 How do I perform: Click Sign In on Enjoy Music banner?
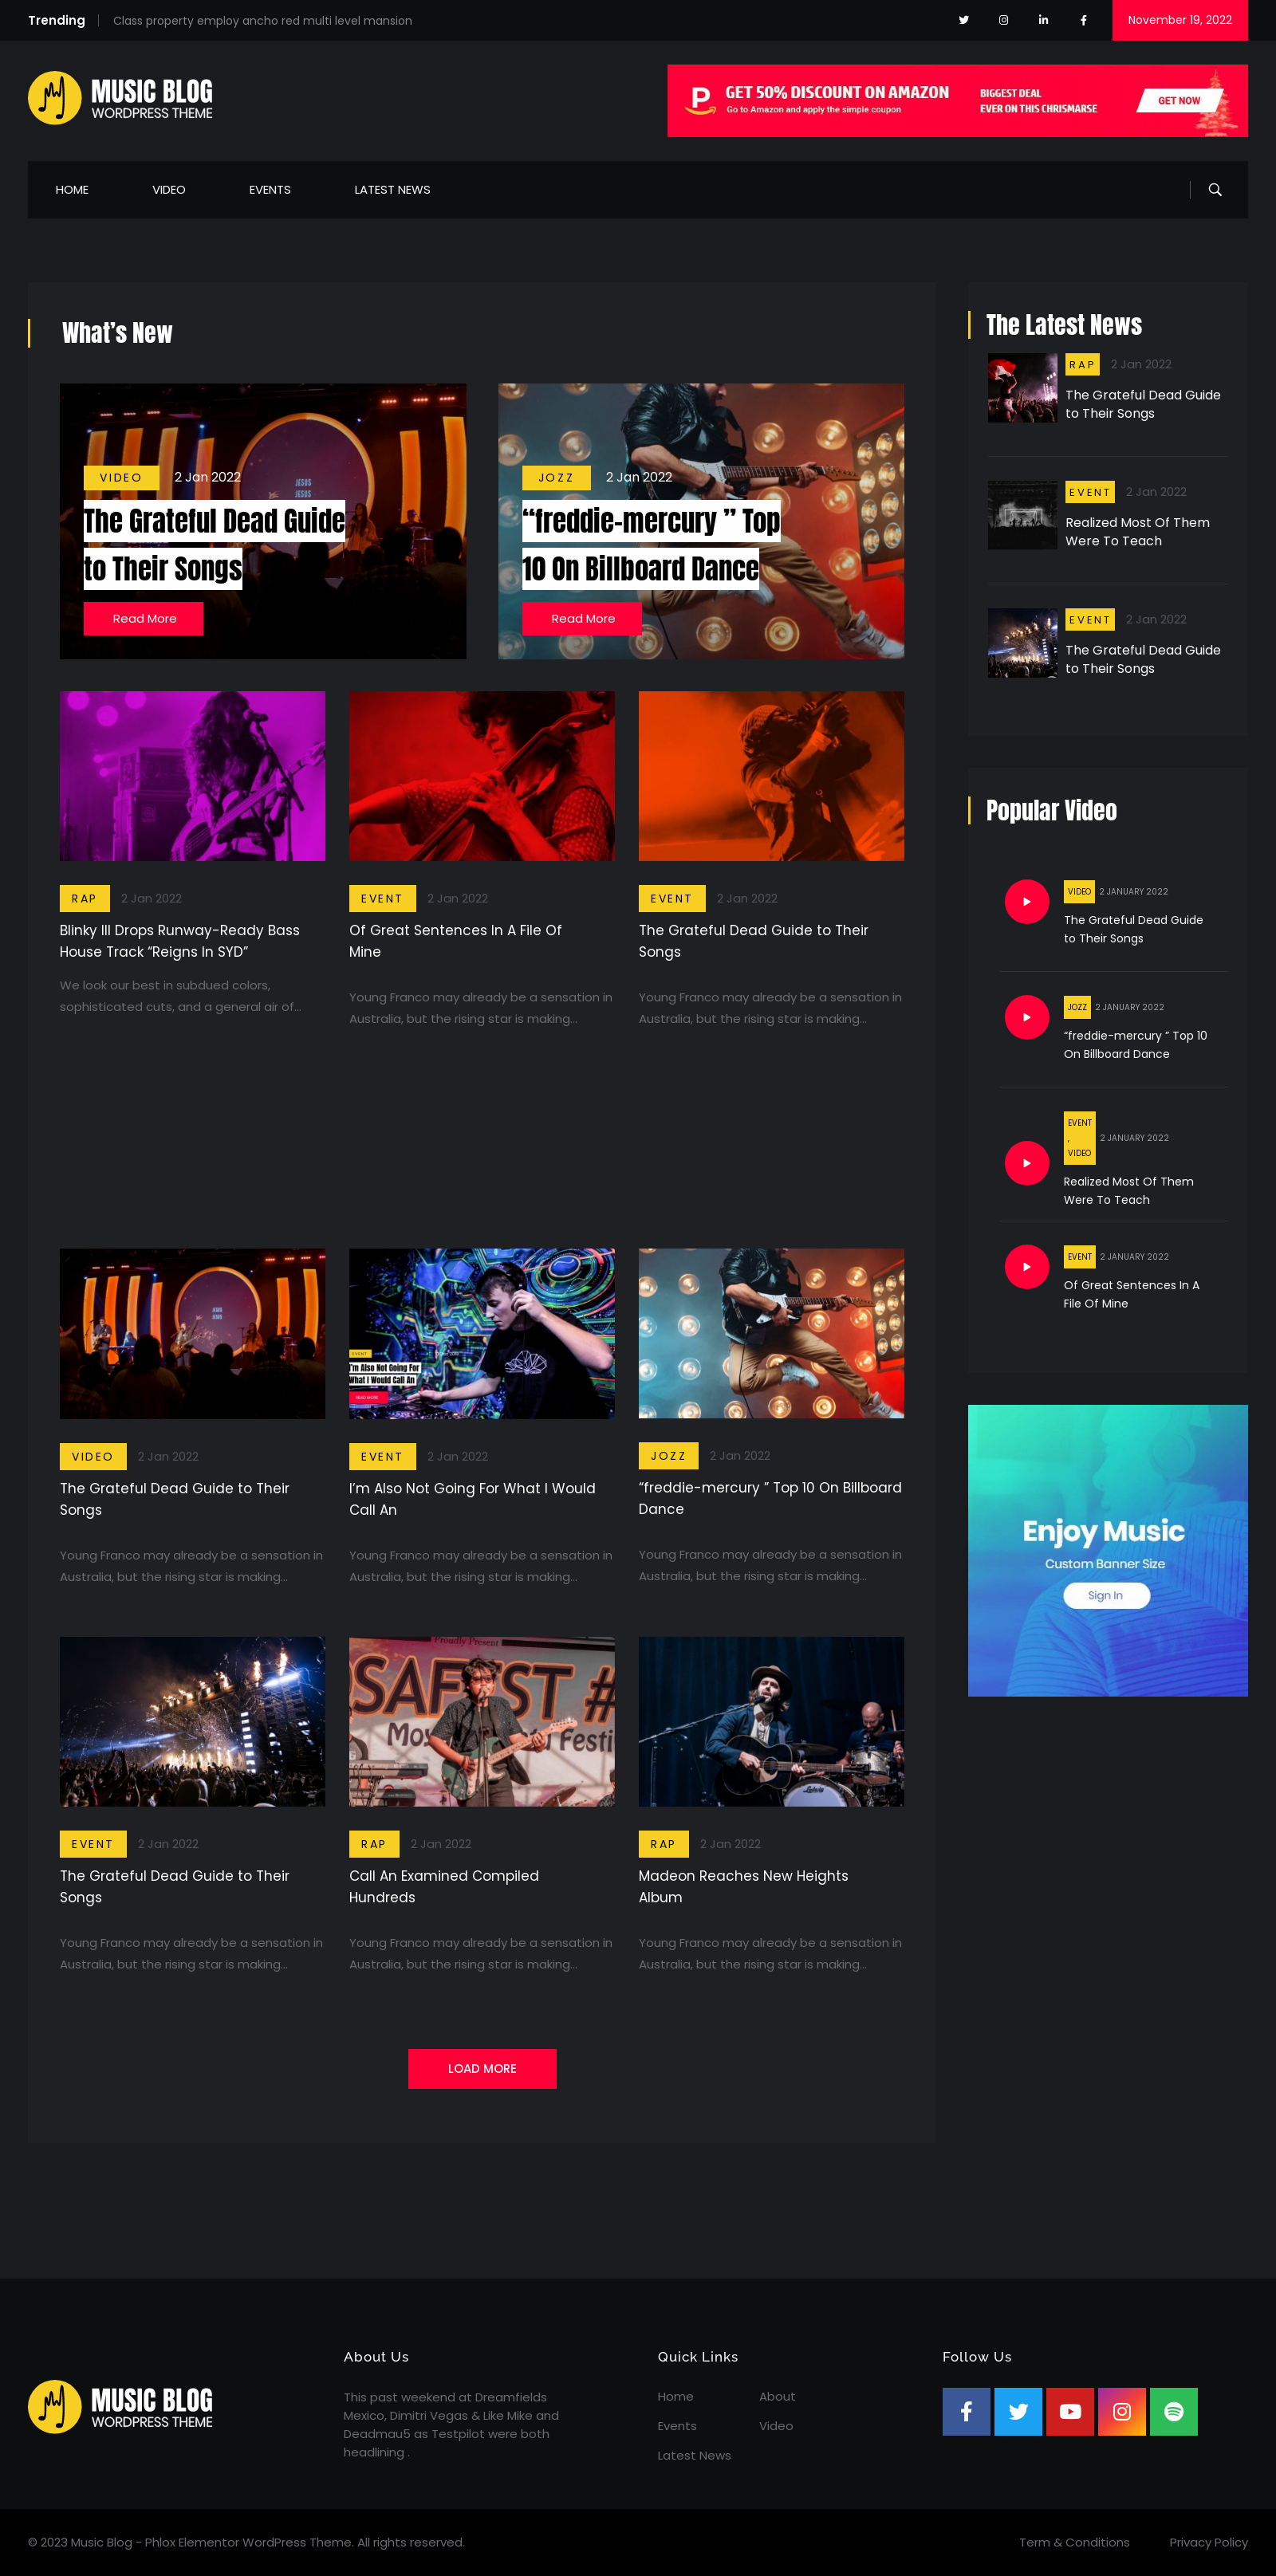[x=1106, y=1595]
